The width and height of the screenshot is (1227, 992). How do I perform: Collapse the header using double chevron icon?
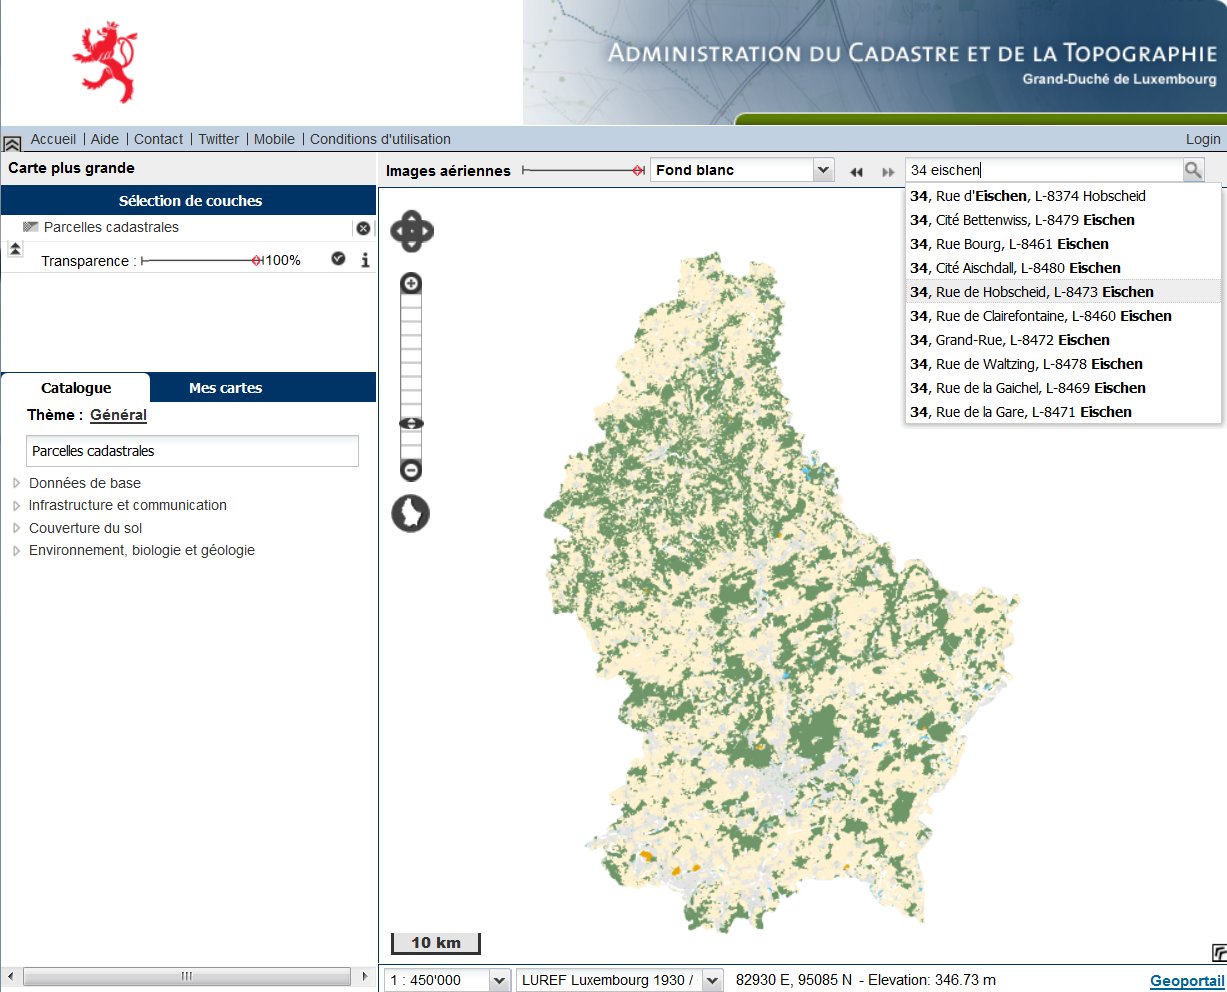point(12,143)
